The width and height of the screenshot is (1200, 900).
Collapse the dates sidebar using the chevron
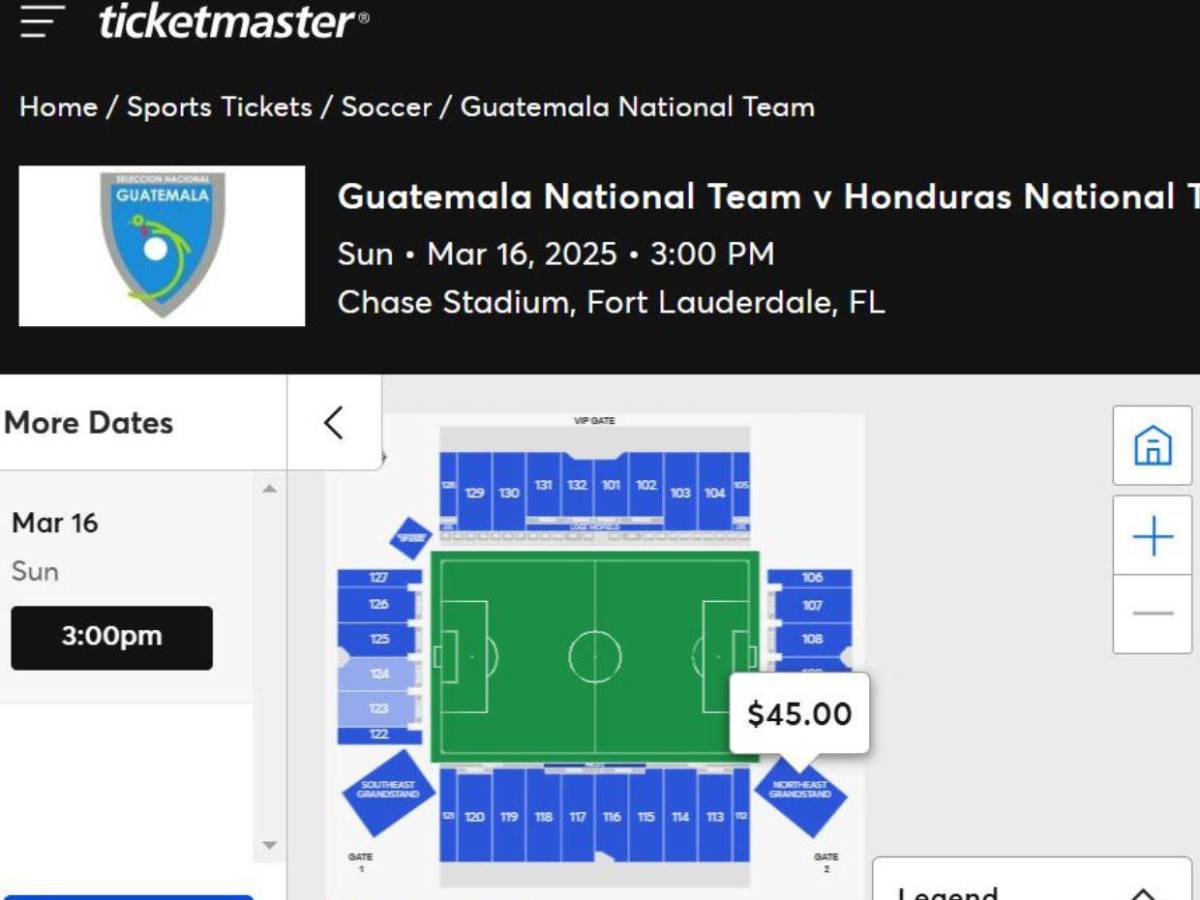[333, 422]
